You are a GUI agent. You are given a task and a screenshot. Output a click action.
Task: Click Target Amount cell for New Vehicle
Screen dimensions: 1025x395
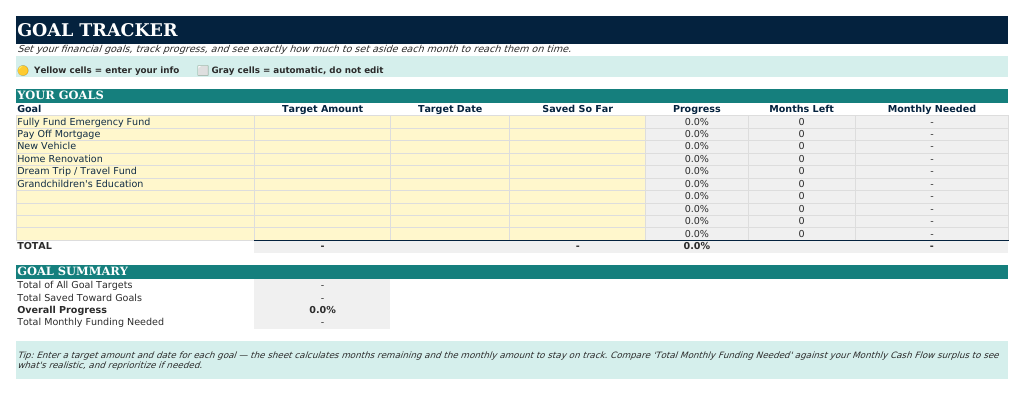[322, 146]
